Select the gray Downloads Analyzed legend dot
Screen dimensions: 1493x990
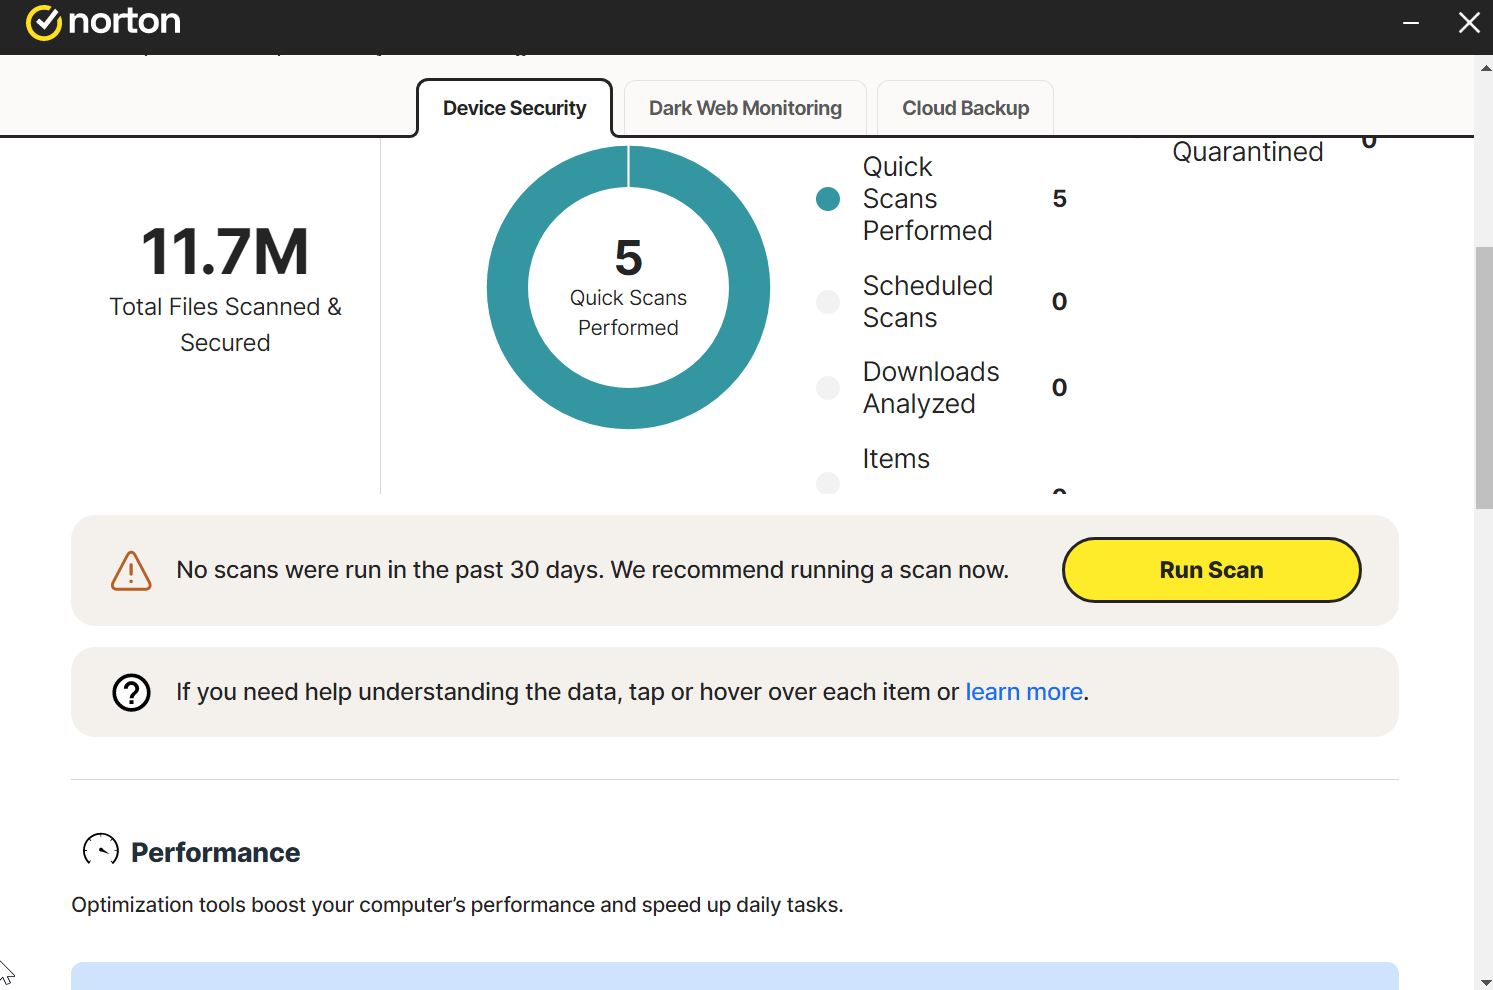(828, 388)
